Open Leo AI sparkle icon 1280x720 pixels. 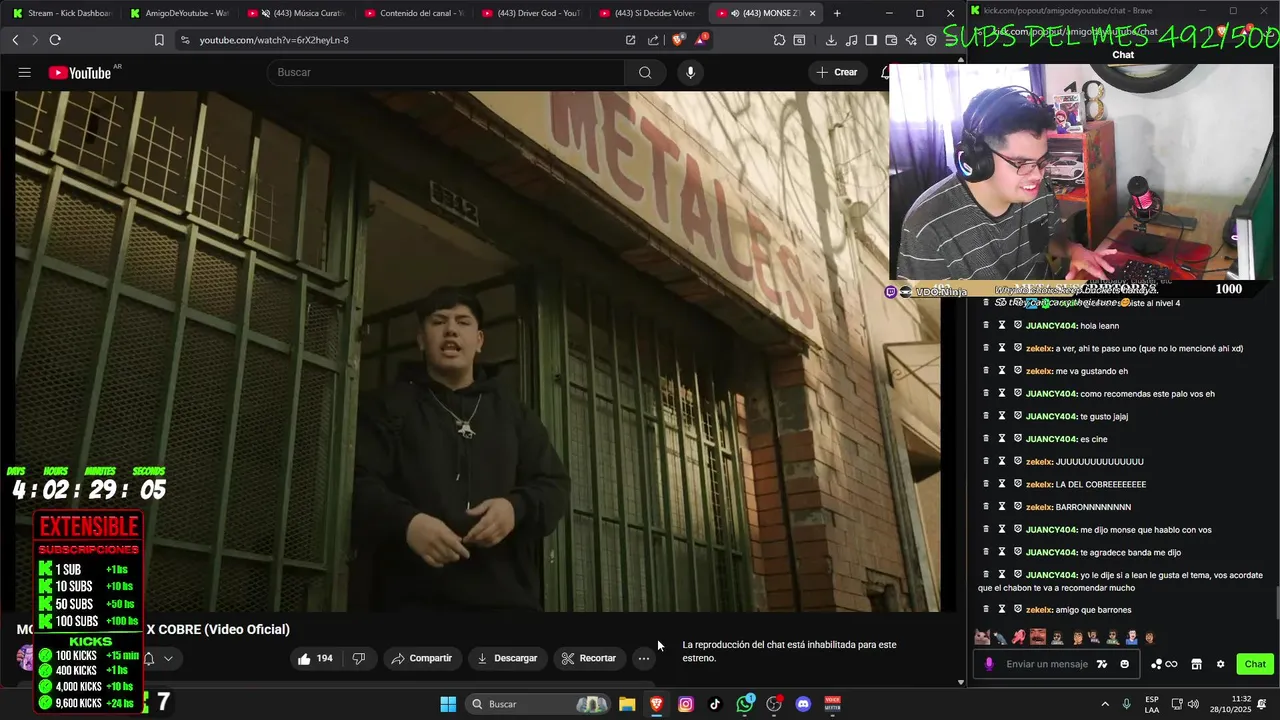(911, 40)
